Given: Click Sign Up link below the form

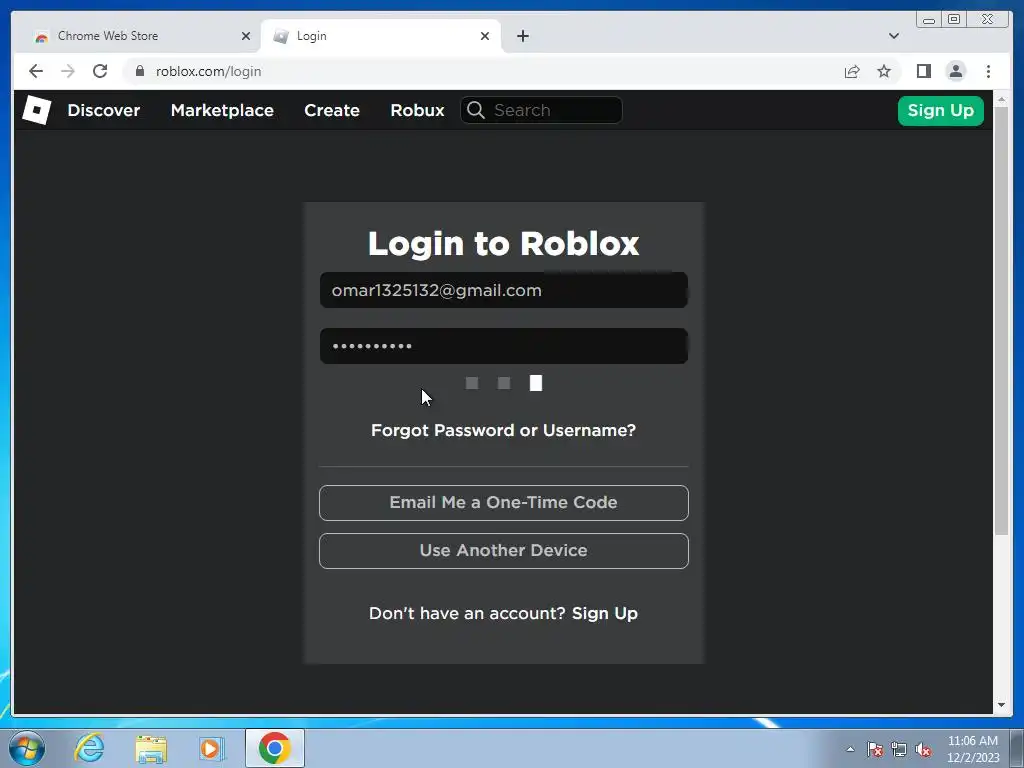Looking at the screenshot, I should (605, 613).
